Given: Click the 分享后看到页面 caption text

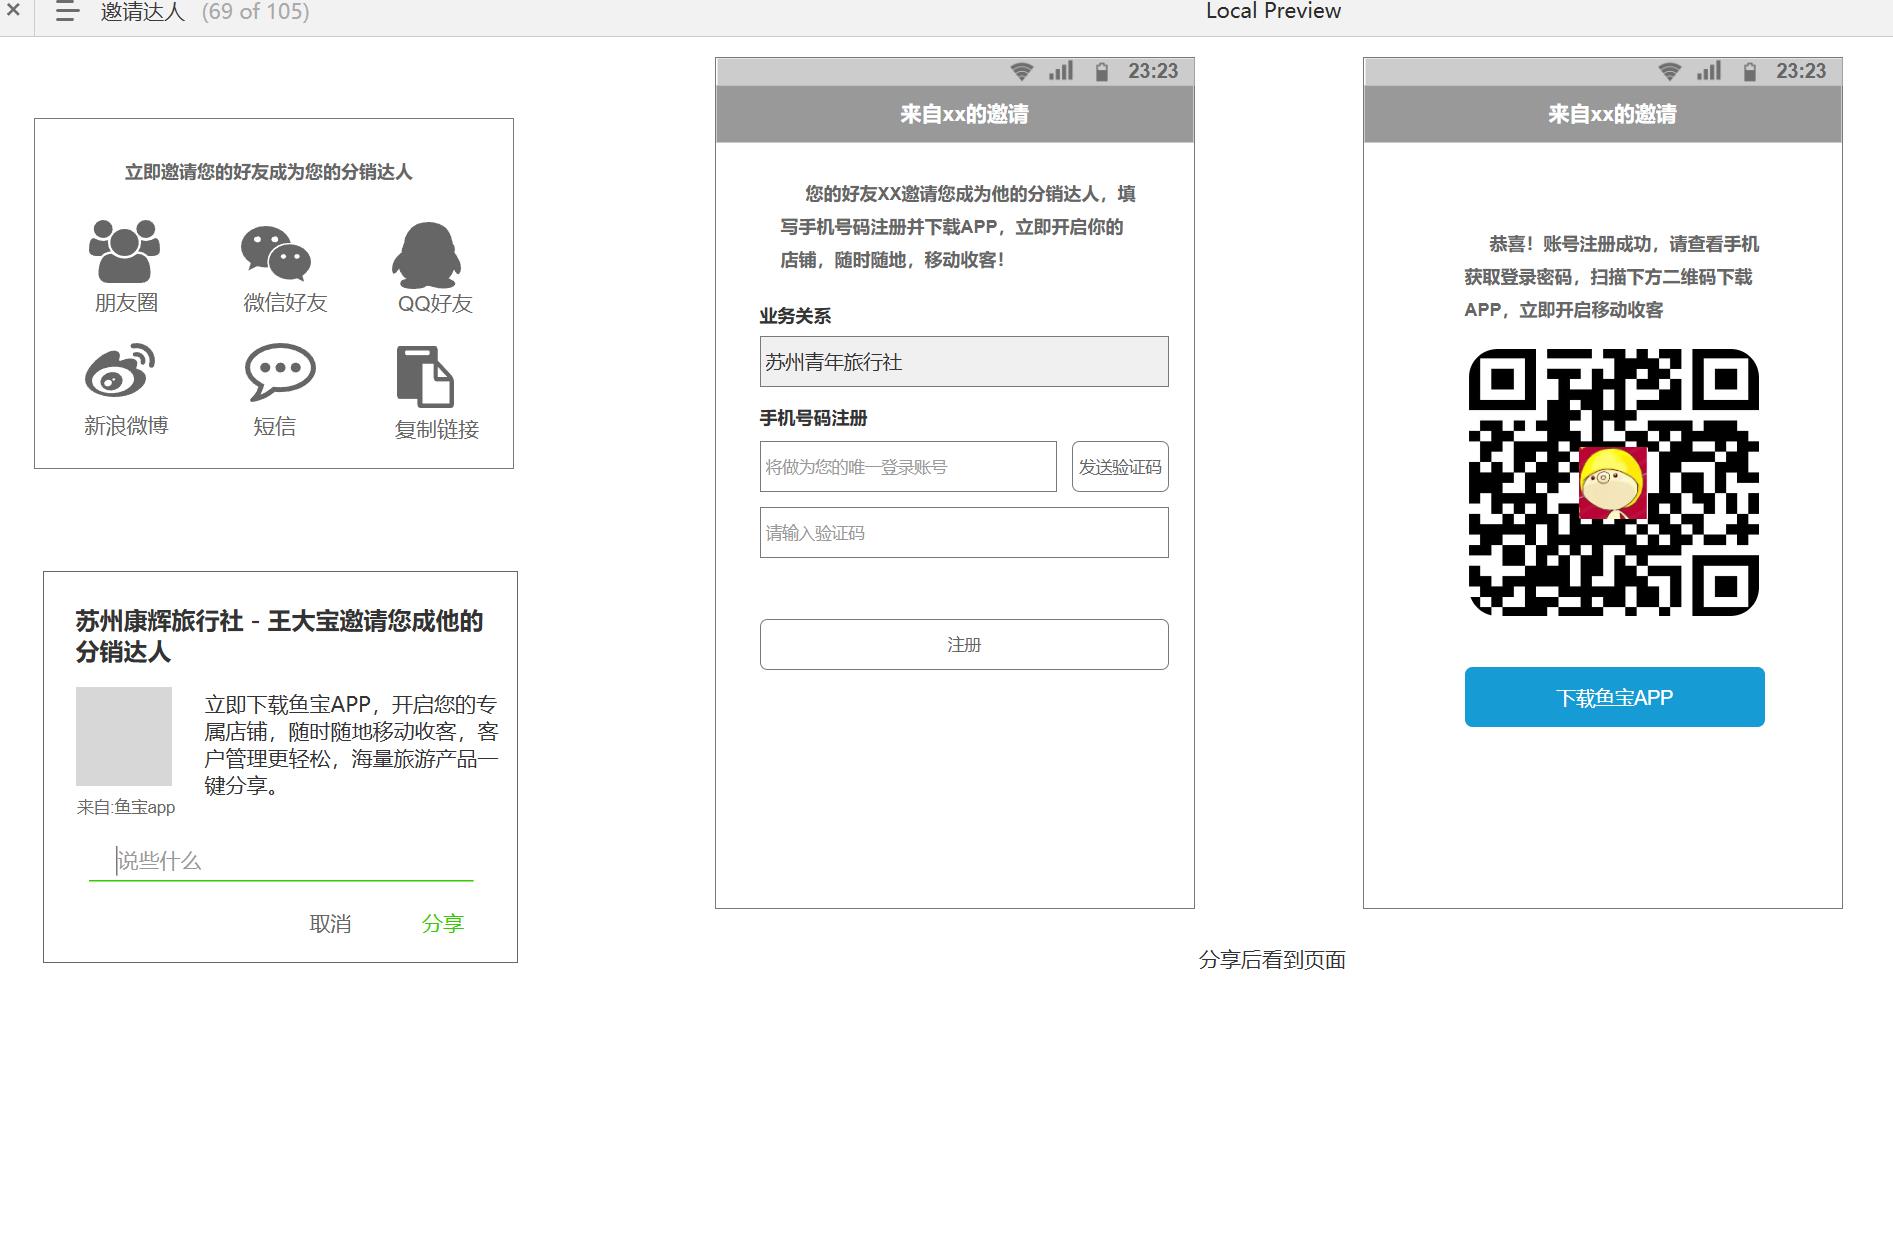Looking at the screenshot, I should point(1272,960).
